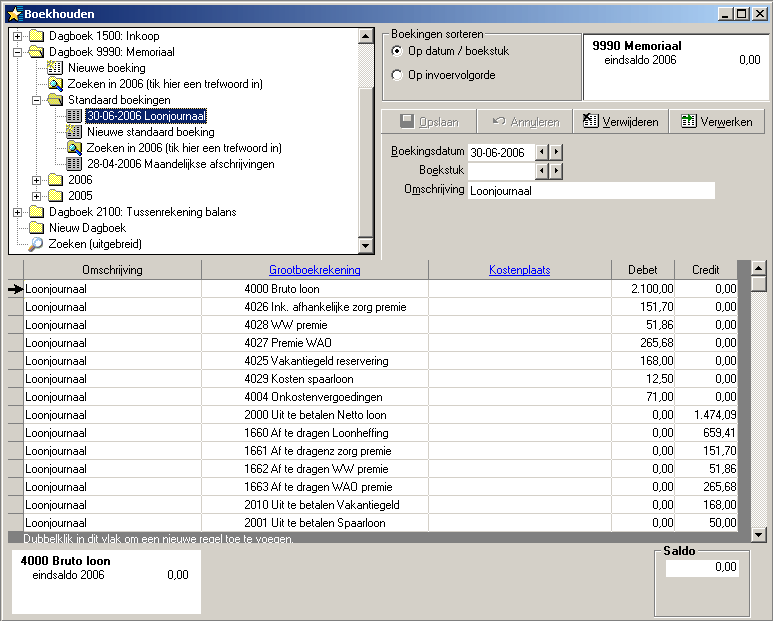Click the Dagboek 2100 Tussenrekening folder icon
773x621 pixels.
click(36, 212)
